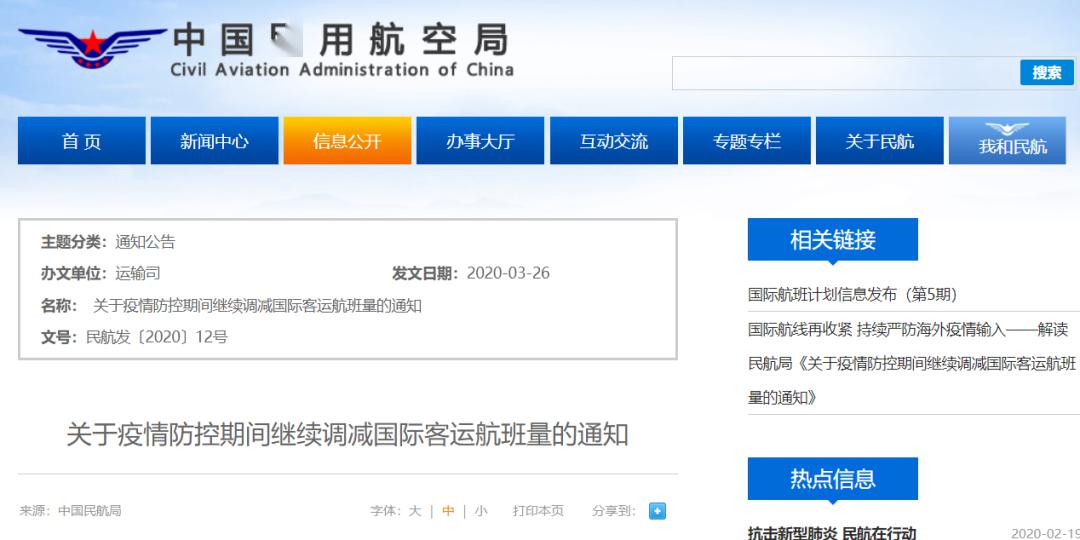Click the 相关链接 section header
This screenshot has height=540, width=1080.
click(x=833, y=240)
